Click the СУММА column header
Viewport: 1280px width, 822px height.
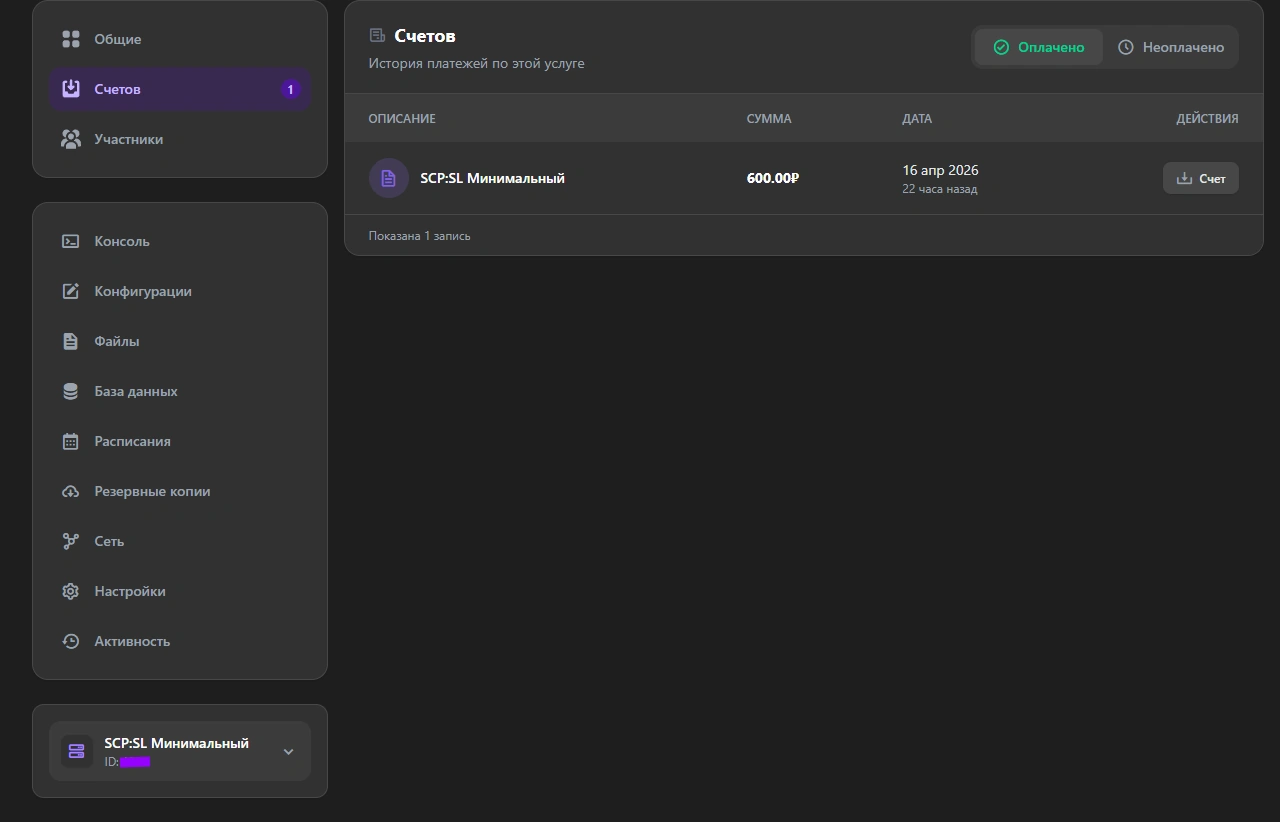coord(769,118)
